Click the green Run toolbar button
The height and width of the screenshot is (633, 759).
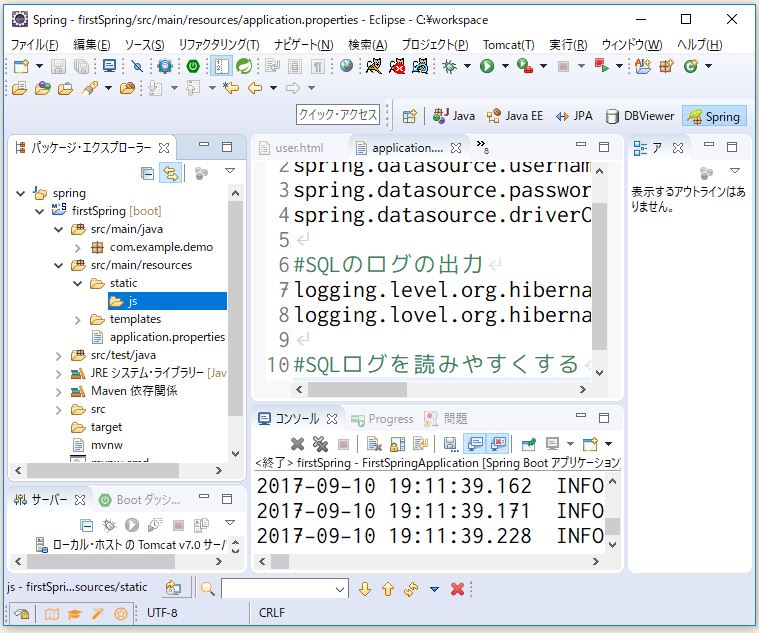[486, 66]
